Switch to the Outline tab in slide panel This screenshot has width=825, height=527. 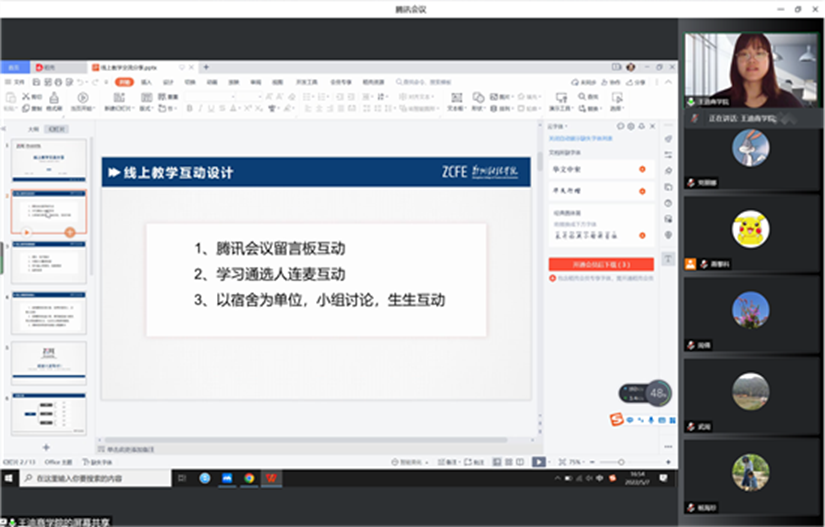pos(33,129)
